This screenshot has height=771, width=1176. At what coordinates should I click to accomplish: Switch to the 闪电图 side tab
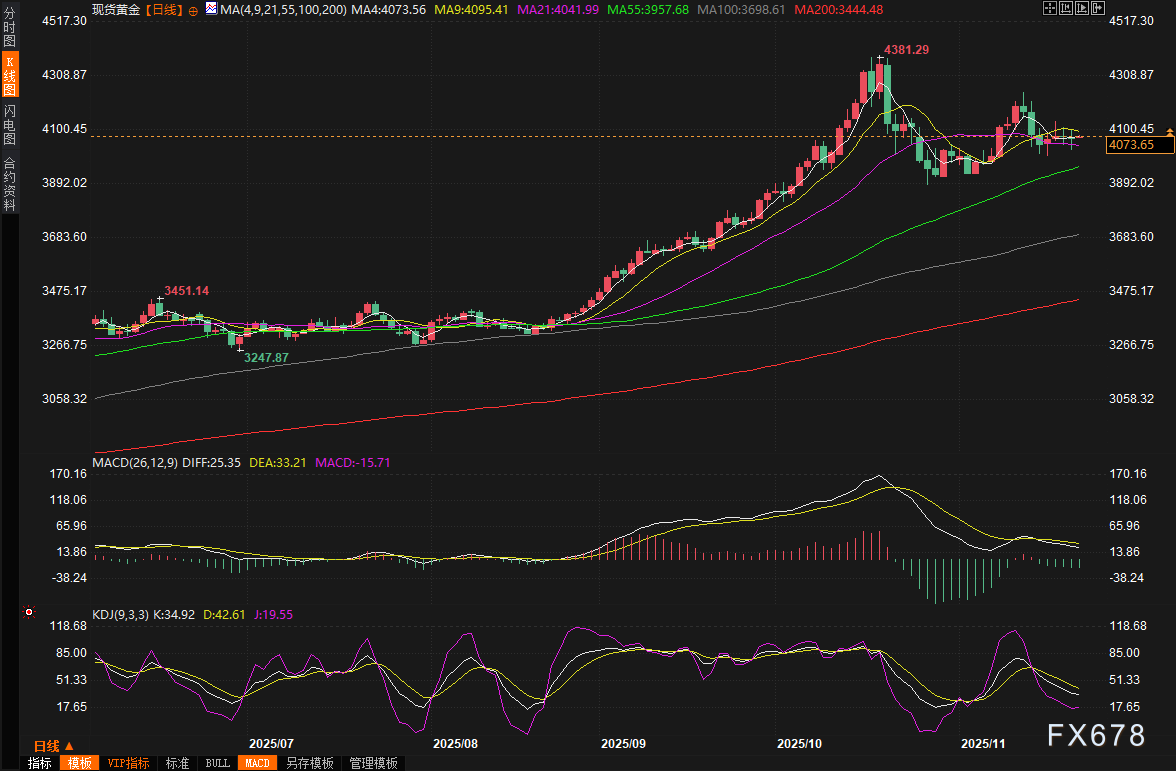coord(9,125)
